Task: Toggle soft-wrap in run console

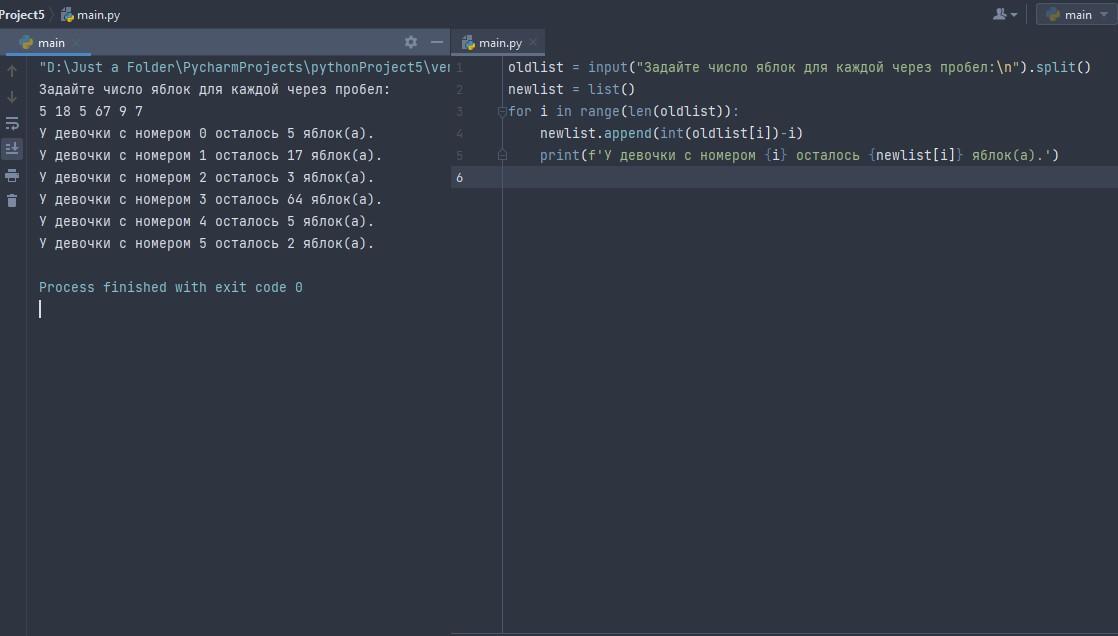Action: click(x=12, y=123)
